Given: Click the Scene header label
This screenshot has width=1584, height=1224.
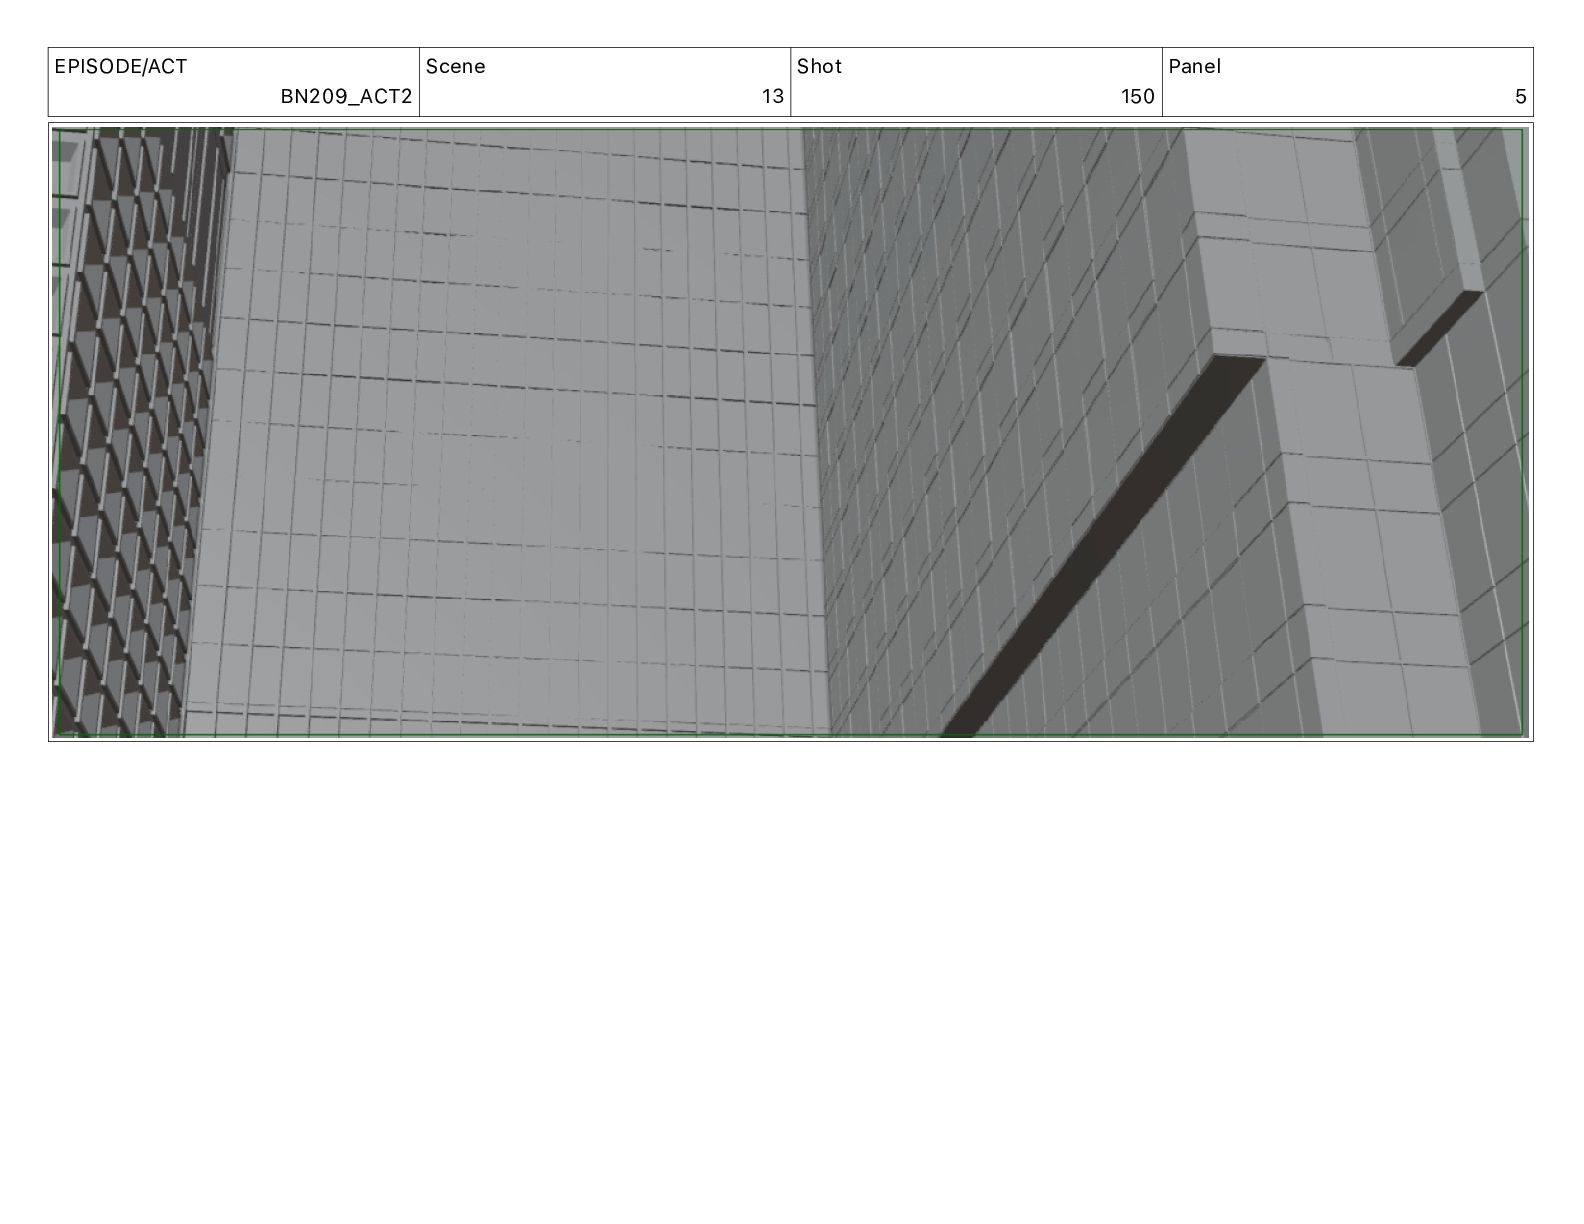Looking at the screenshot, I should (x=456, y=67).
